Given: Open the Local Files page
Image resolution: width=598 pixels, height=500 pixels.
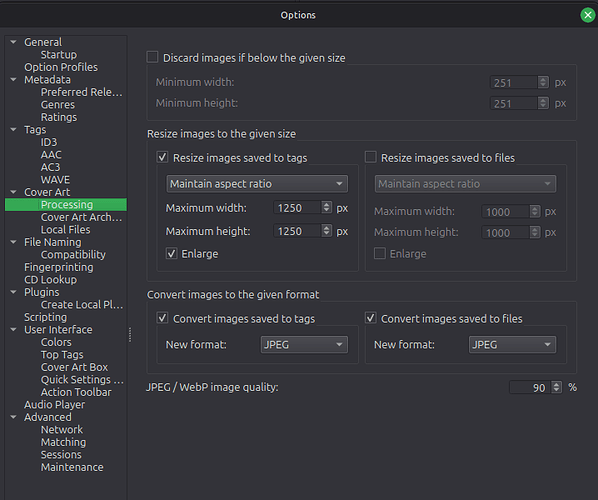Looking at the screenshot, I should (x=66, y=230).
